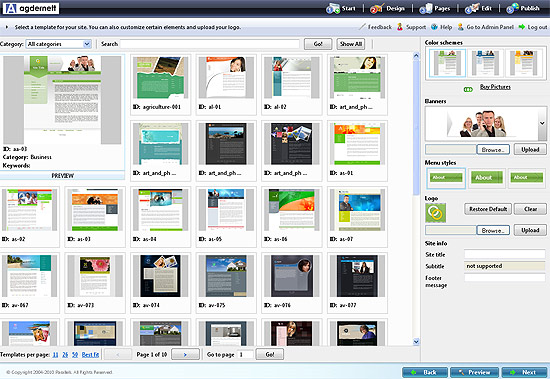Select template al-02 thumbnail

pyautogui.click(x=292, y=78)
